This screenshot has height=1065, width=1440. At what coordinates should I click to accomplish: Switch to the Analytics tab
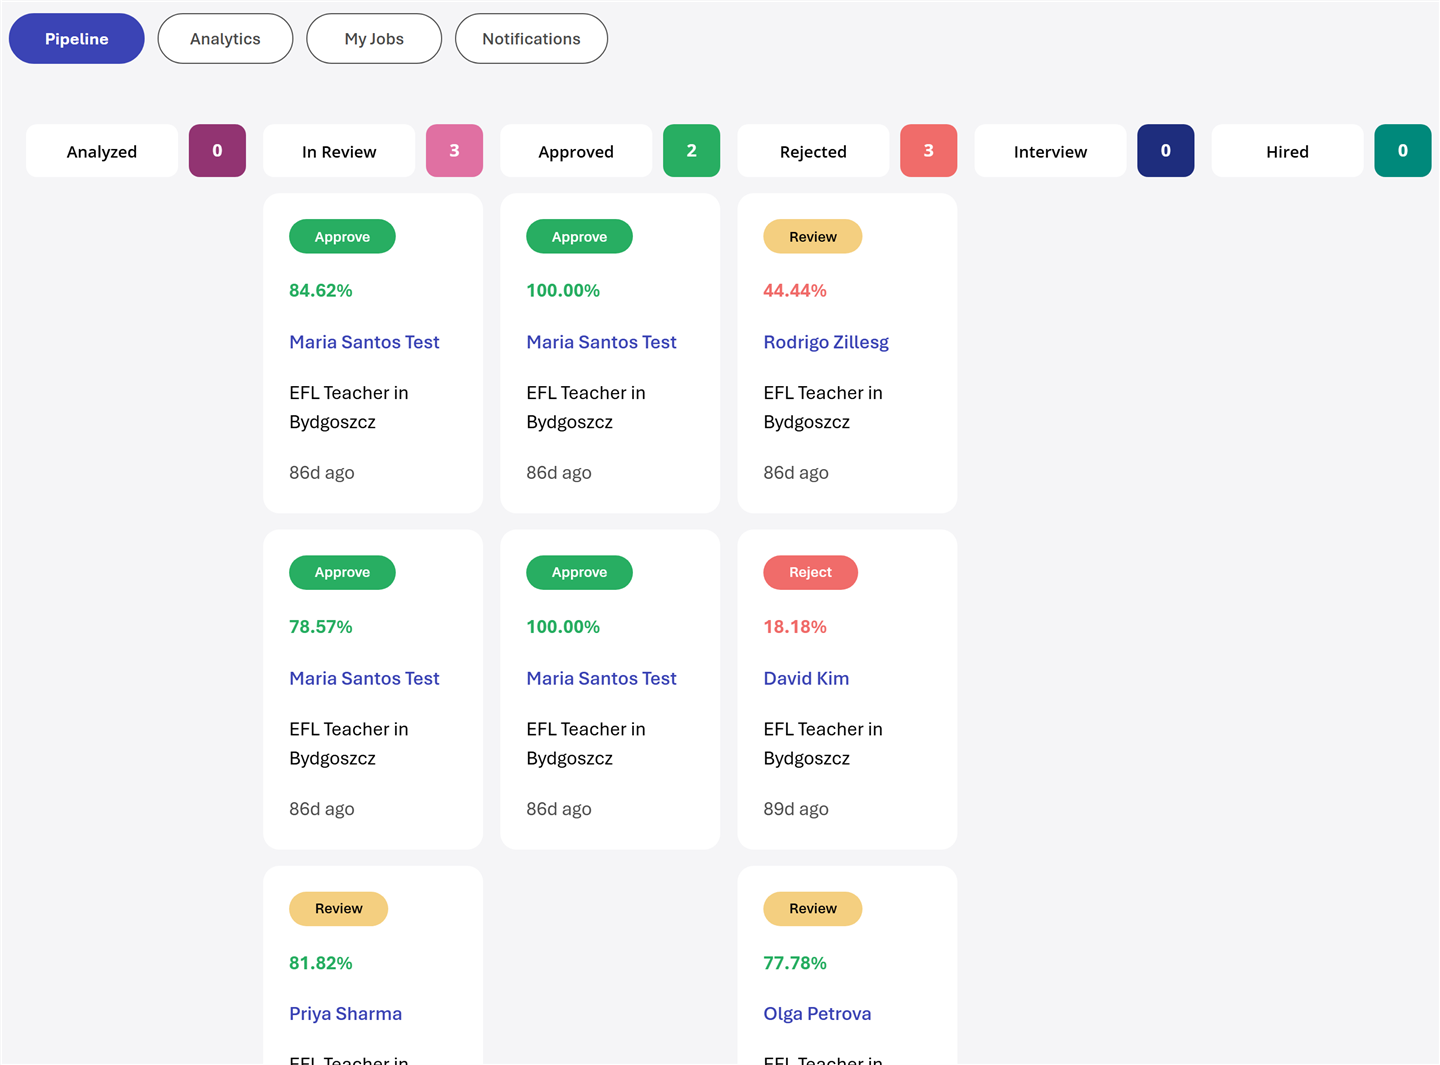(225, 39)
